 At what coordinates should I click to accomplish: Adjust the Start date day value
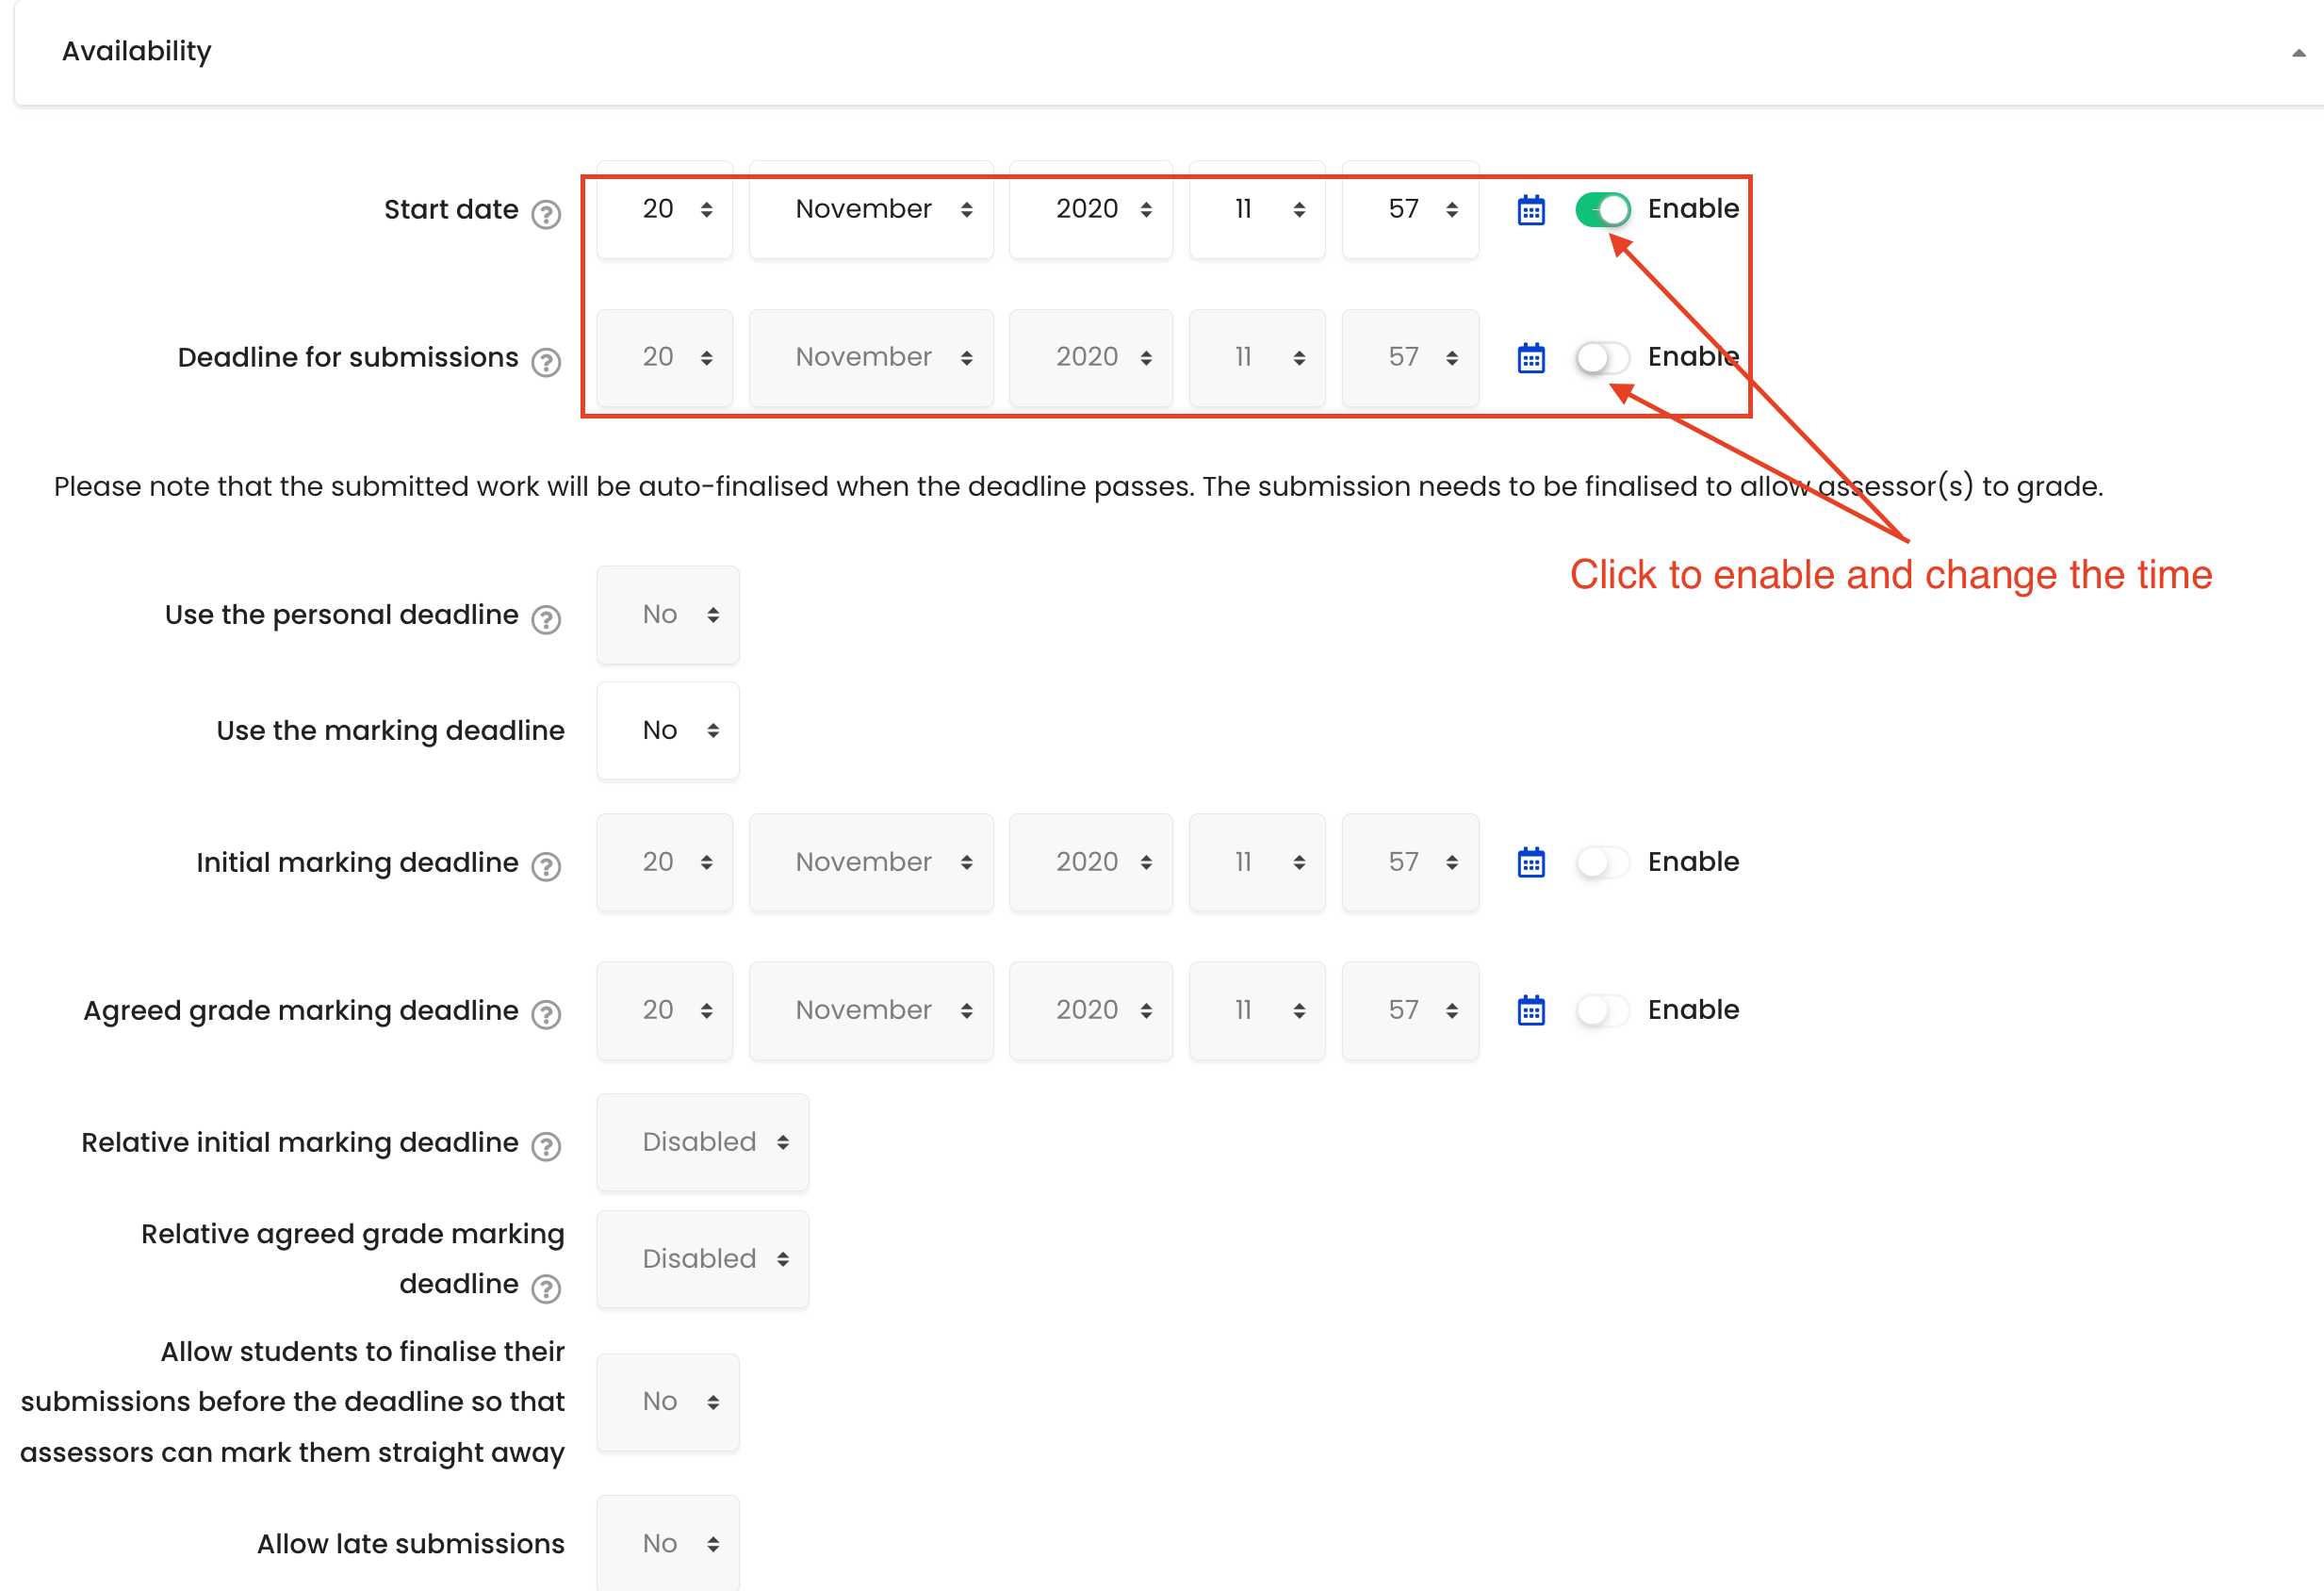tap(664, 209)
